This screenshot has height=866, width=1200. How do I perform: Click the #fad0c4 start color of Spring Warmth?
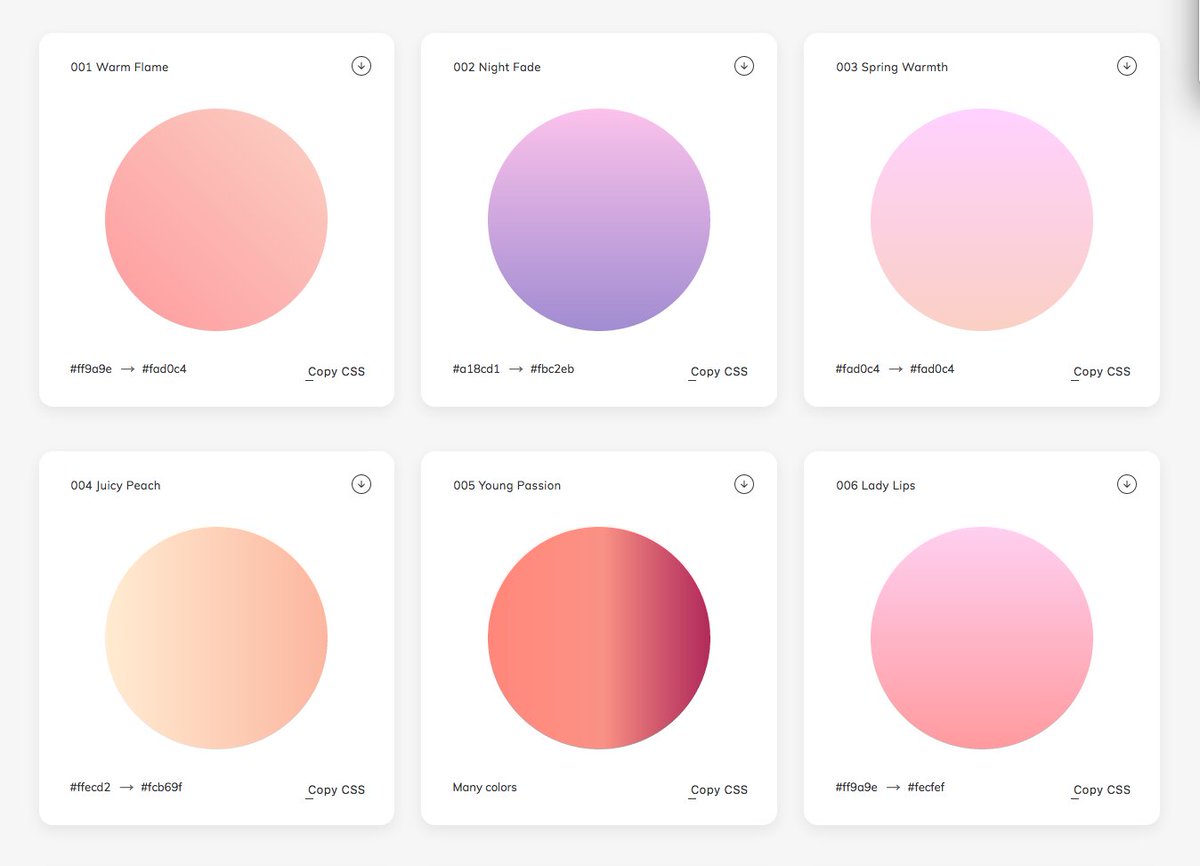(x=858, y=369)
